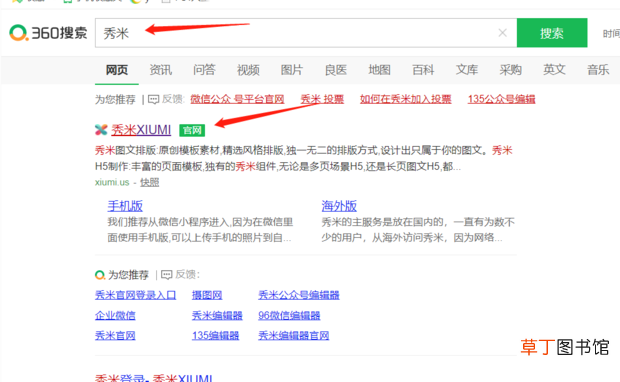
Task: Switch to the 英文 tab
Action: coord(554,70)
